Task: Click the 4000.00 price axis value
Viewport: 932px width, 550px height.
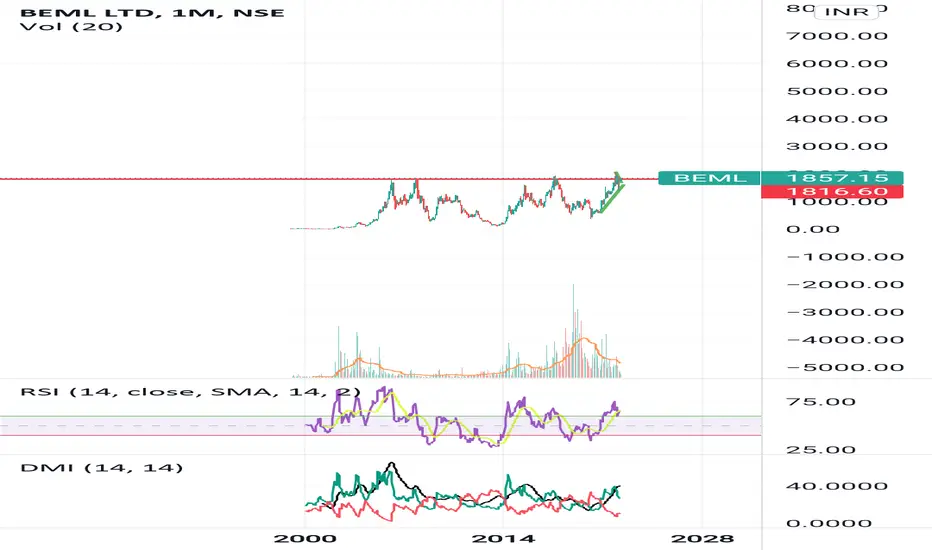Action: point(837,119)
